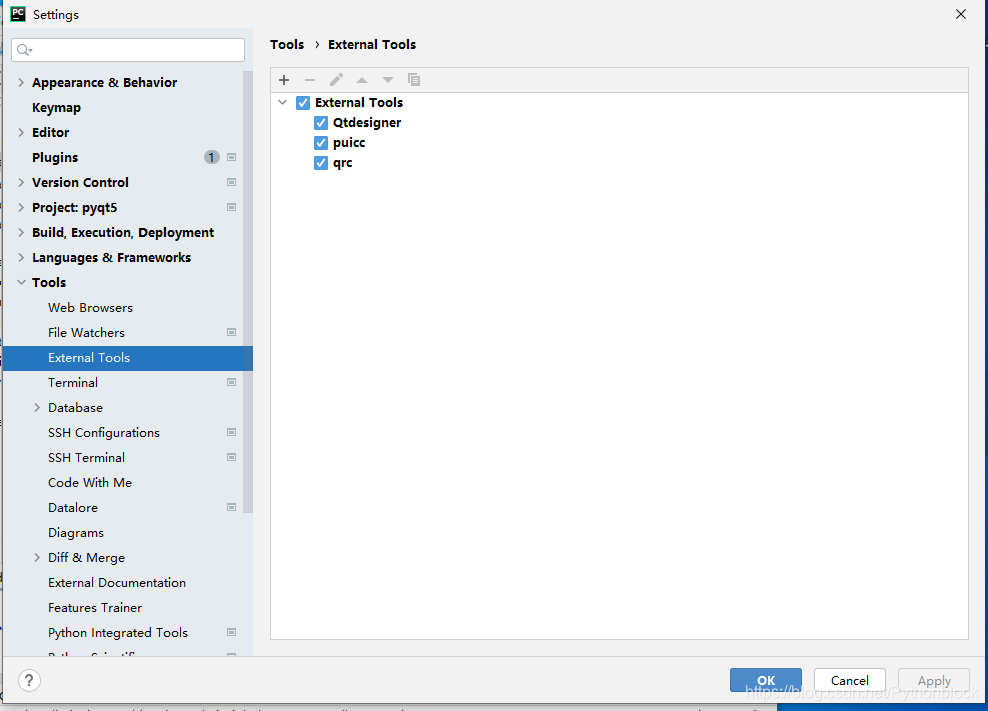Select Diff & Merge under Tools

tap(86, 558)
